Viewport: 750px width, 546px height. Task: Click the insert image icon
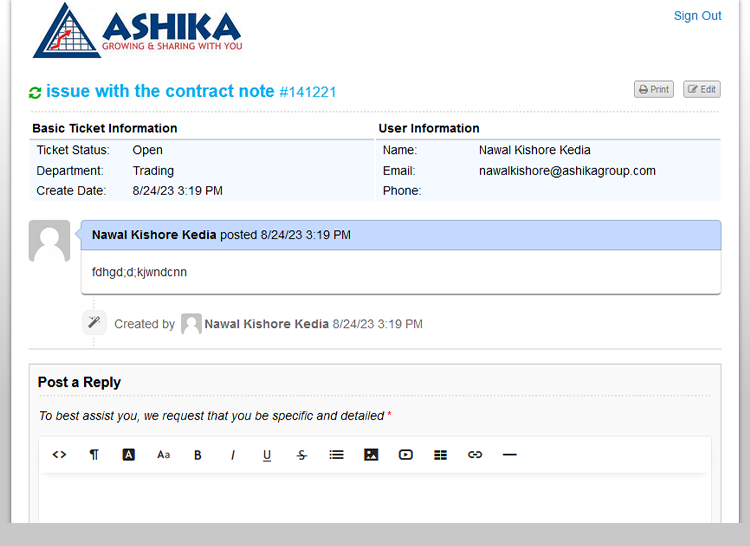(371, 455)
